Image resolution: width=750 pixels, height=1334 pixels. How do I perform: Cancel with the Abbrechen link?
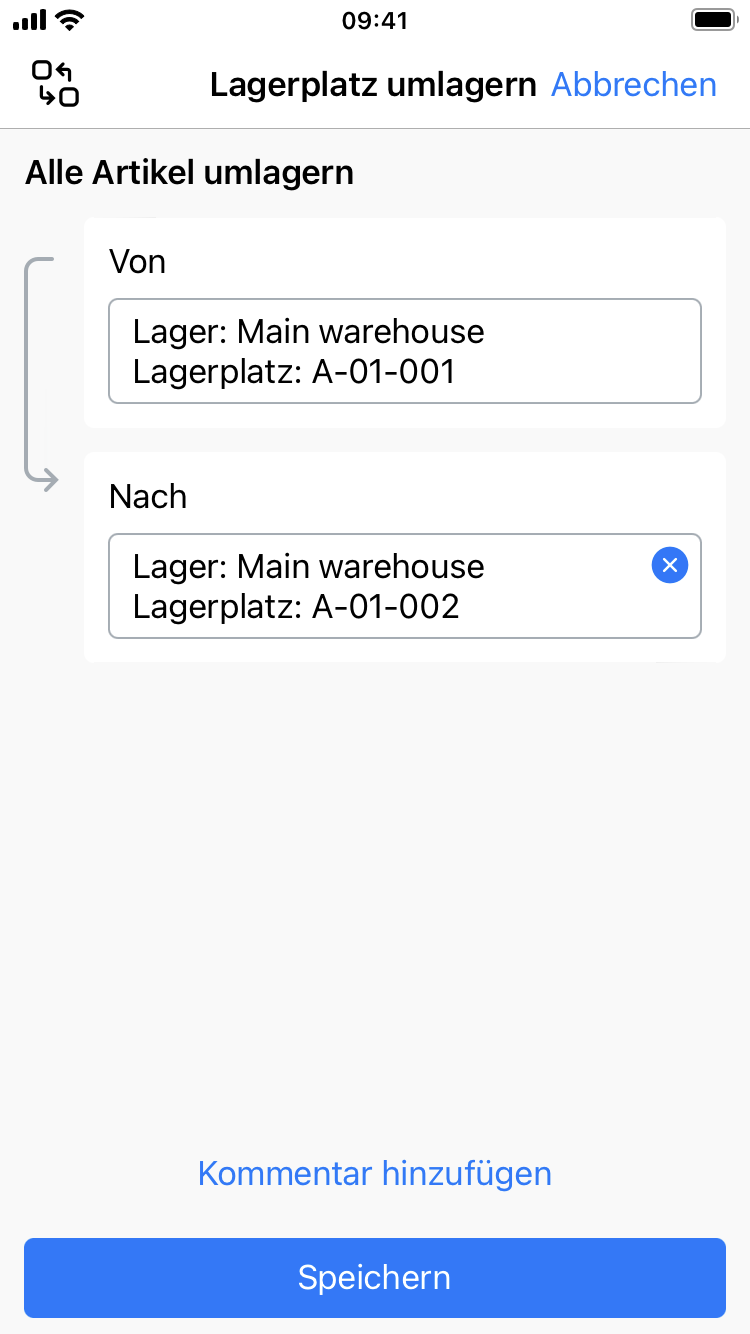[x=634, y=85]
